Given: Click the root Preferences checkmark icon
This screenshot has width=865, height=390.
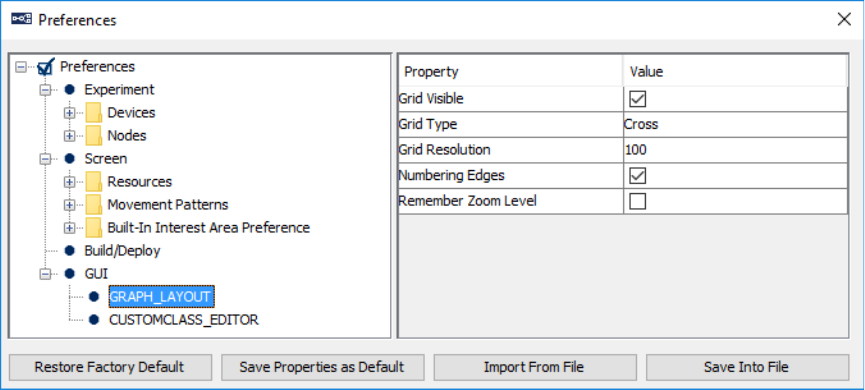Looking at the screenshot, I should [45, 67].
